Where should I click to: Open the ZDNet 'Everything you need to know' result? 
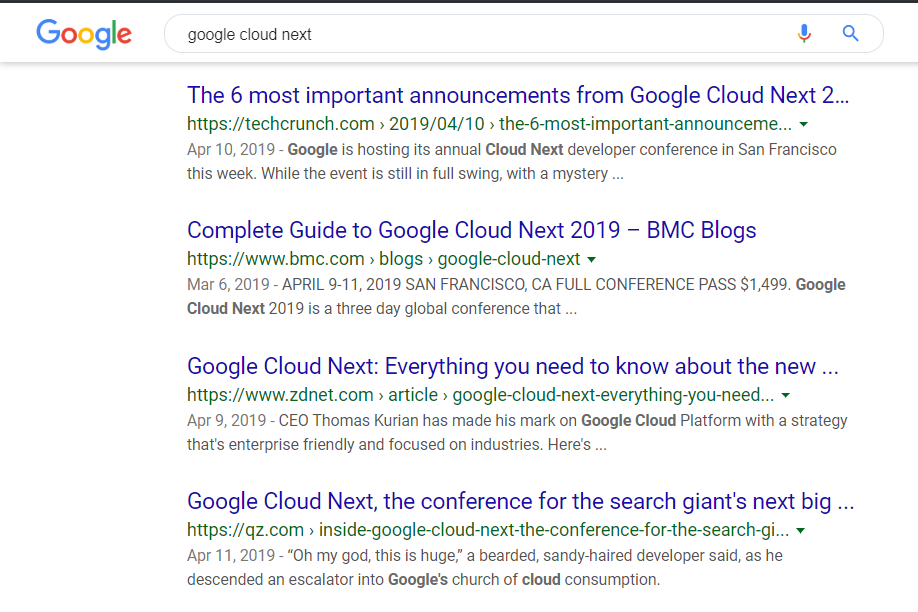click(512, 366)
